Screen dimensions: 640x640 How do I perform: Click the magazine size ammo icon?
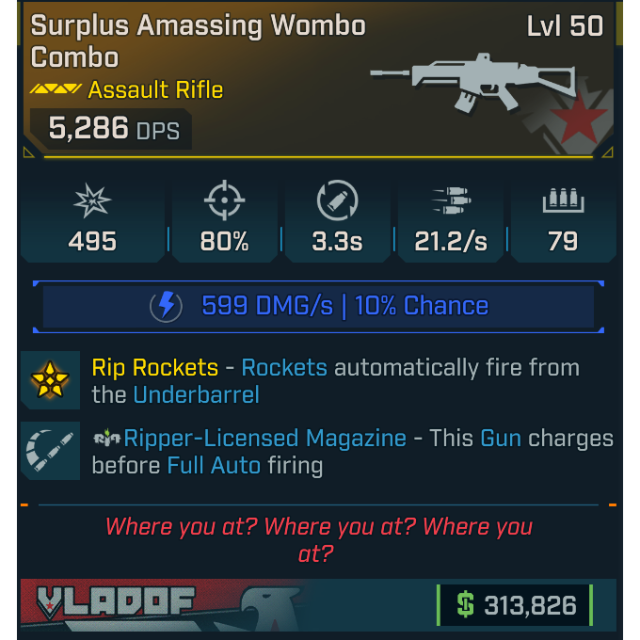pyautogui.click(x=563, y=200)
